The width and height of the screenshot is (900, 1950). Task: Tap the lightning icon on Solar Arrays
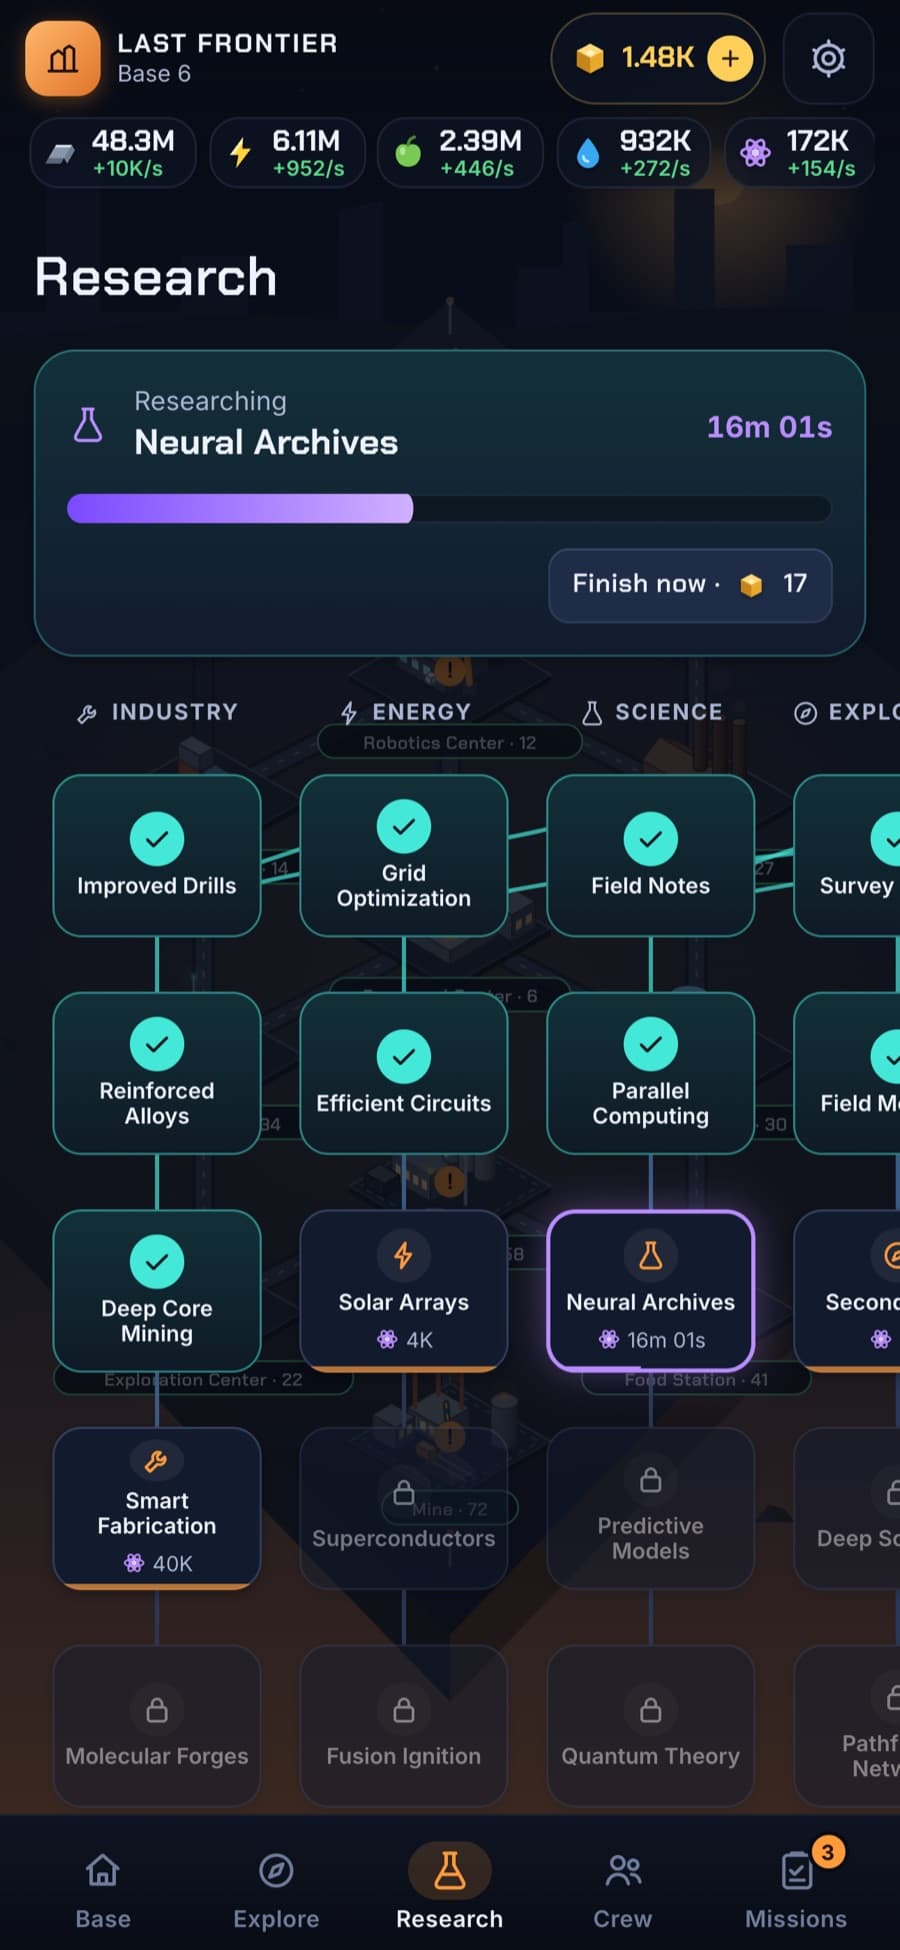point(404,1255)
